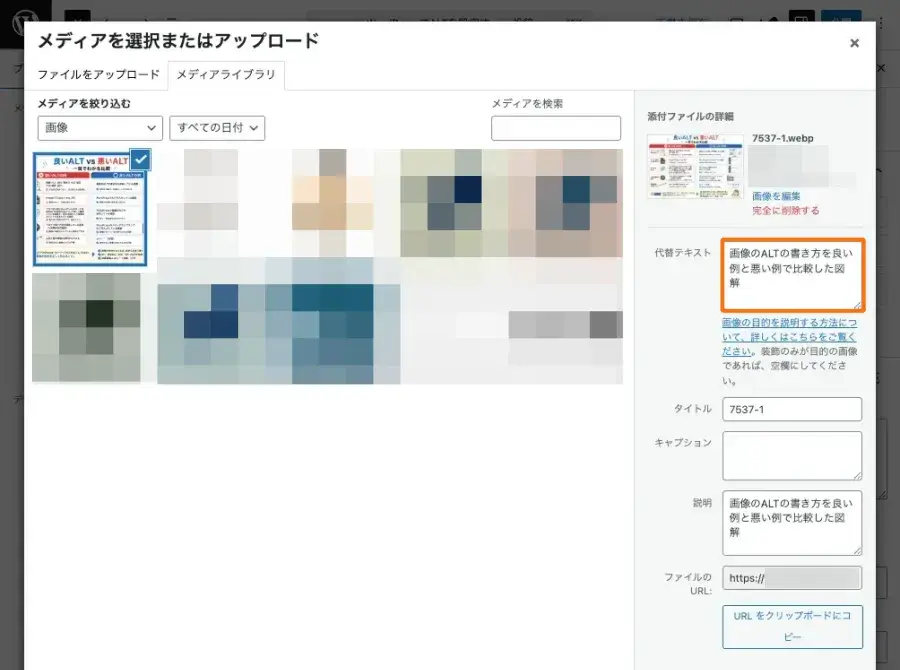Click URL をクリップボードにコピー button

point(792,626)
